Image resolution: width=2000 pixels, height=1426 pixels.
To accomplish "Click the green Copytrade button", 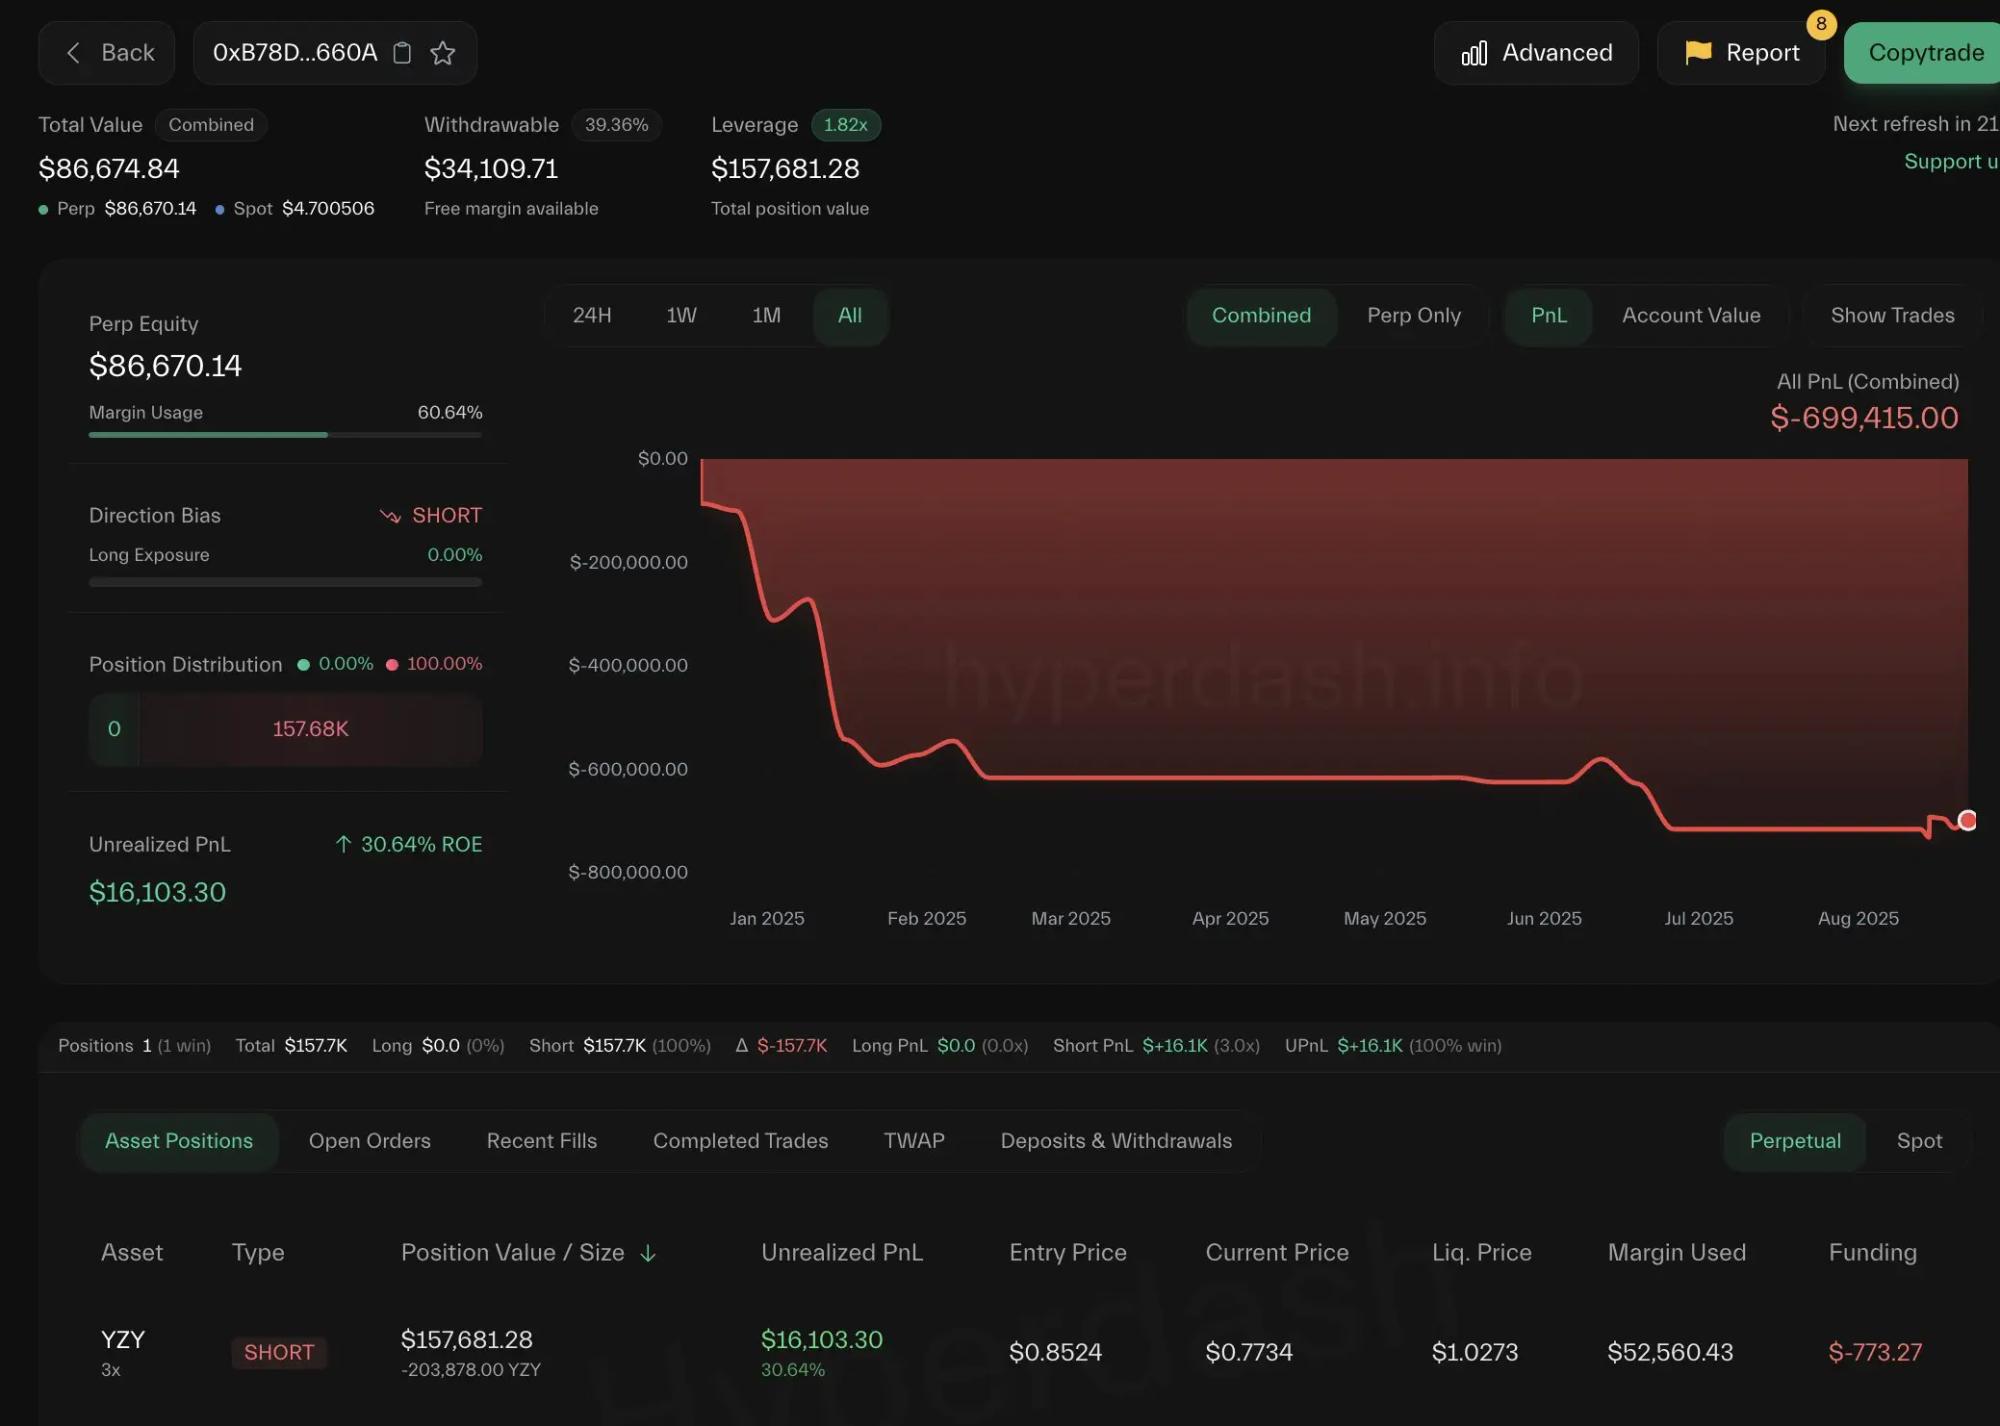I will coord(1924,53).
